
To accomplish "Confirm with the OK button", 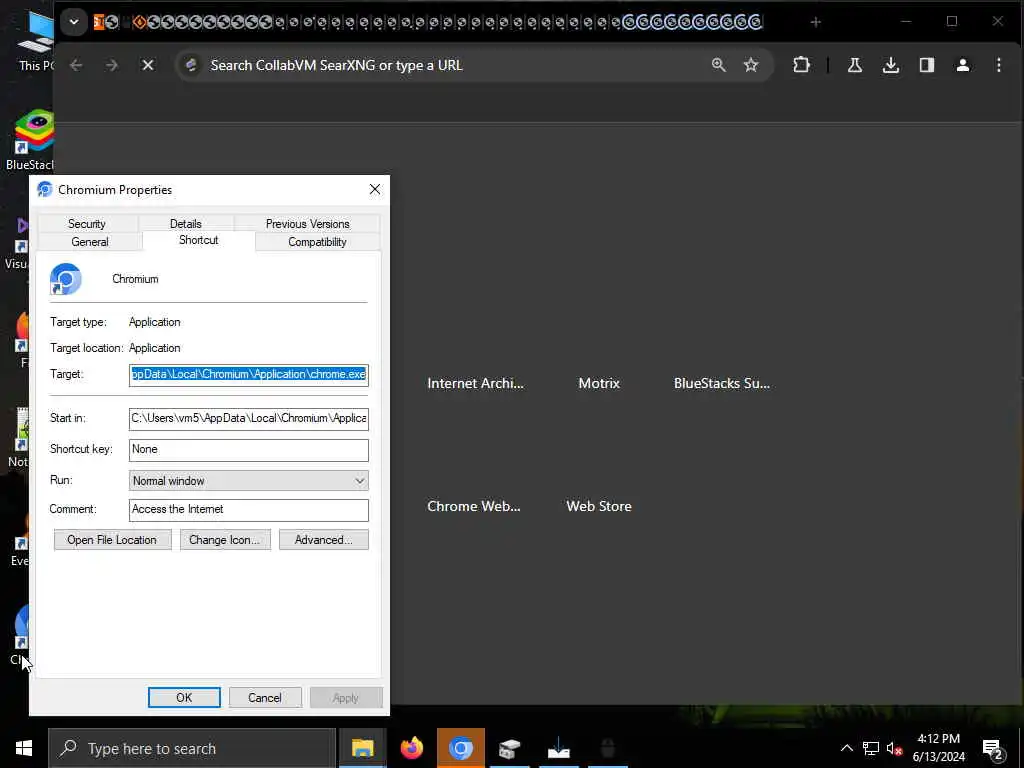I will [x=184, y=697].
